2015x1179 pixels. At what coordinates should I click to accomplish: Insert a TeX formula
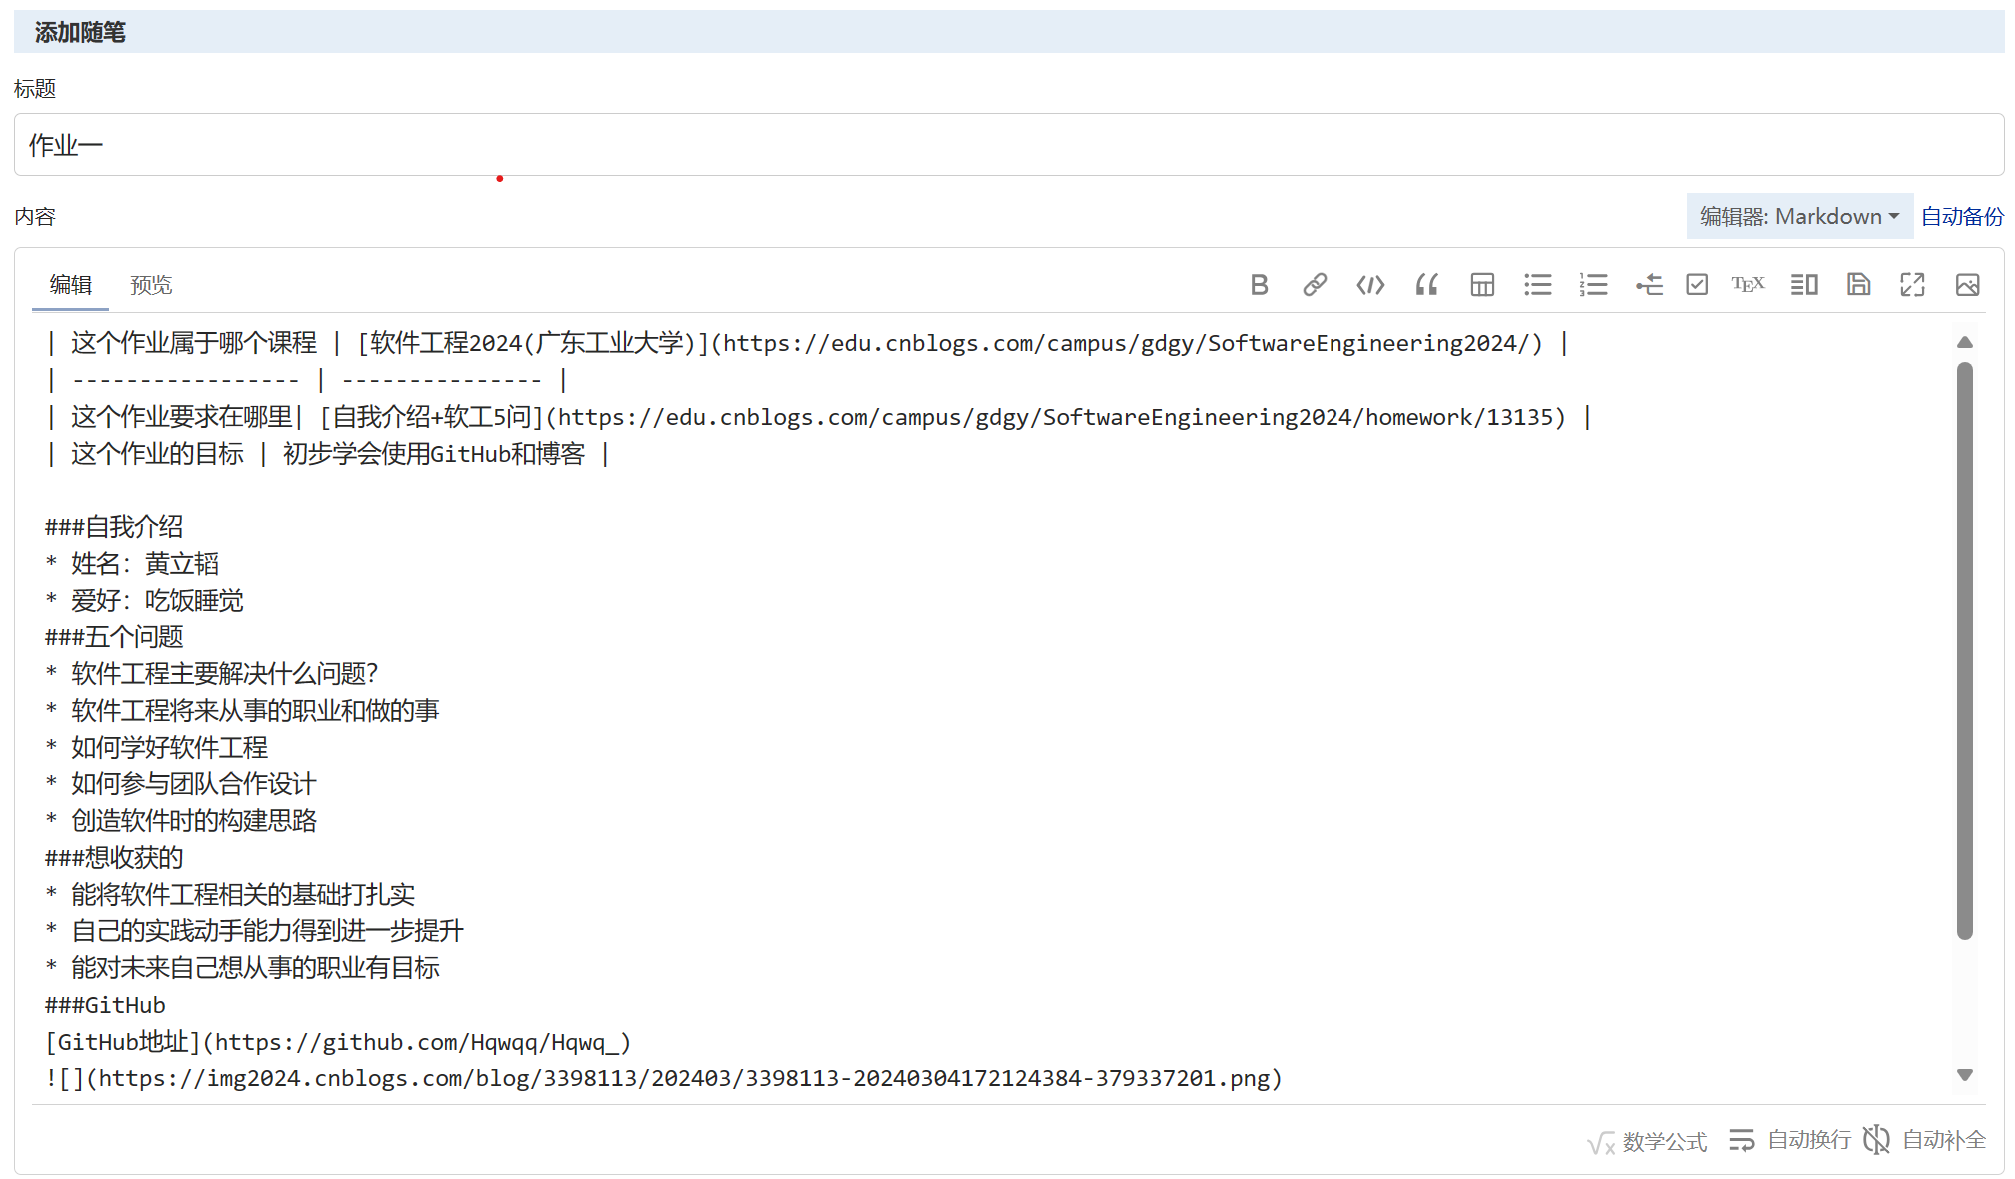(x=1747, y=285)
